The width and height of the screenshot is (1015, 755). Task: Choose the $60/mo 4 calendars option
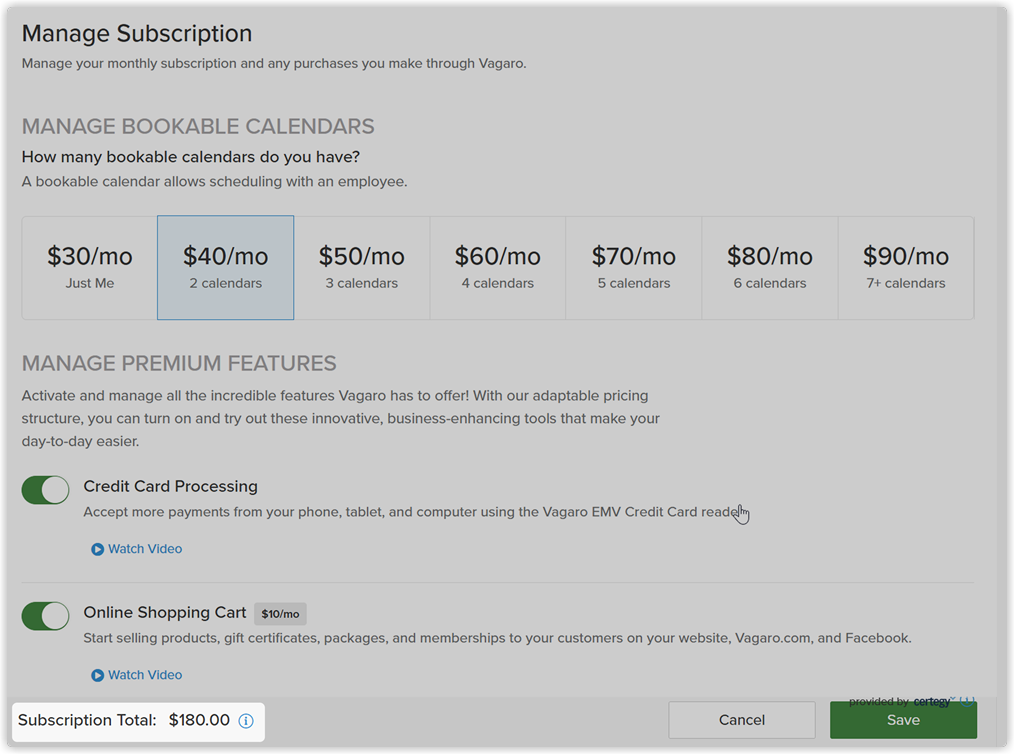[x=498, y=267]
